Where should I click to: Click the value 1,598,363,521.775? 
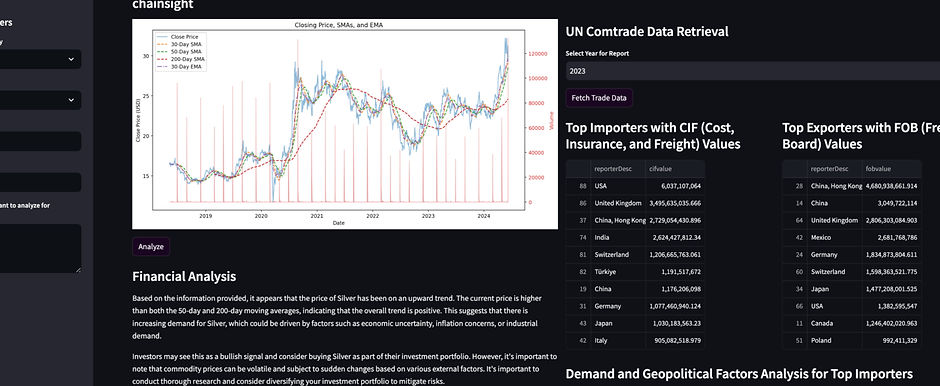pos(891,272)
